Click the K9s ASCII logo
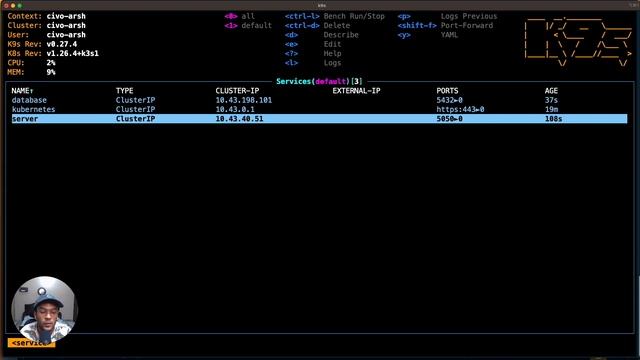 coord(578,41)
